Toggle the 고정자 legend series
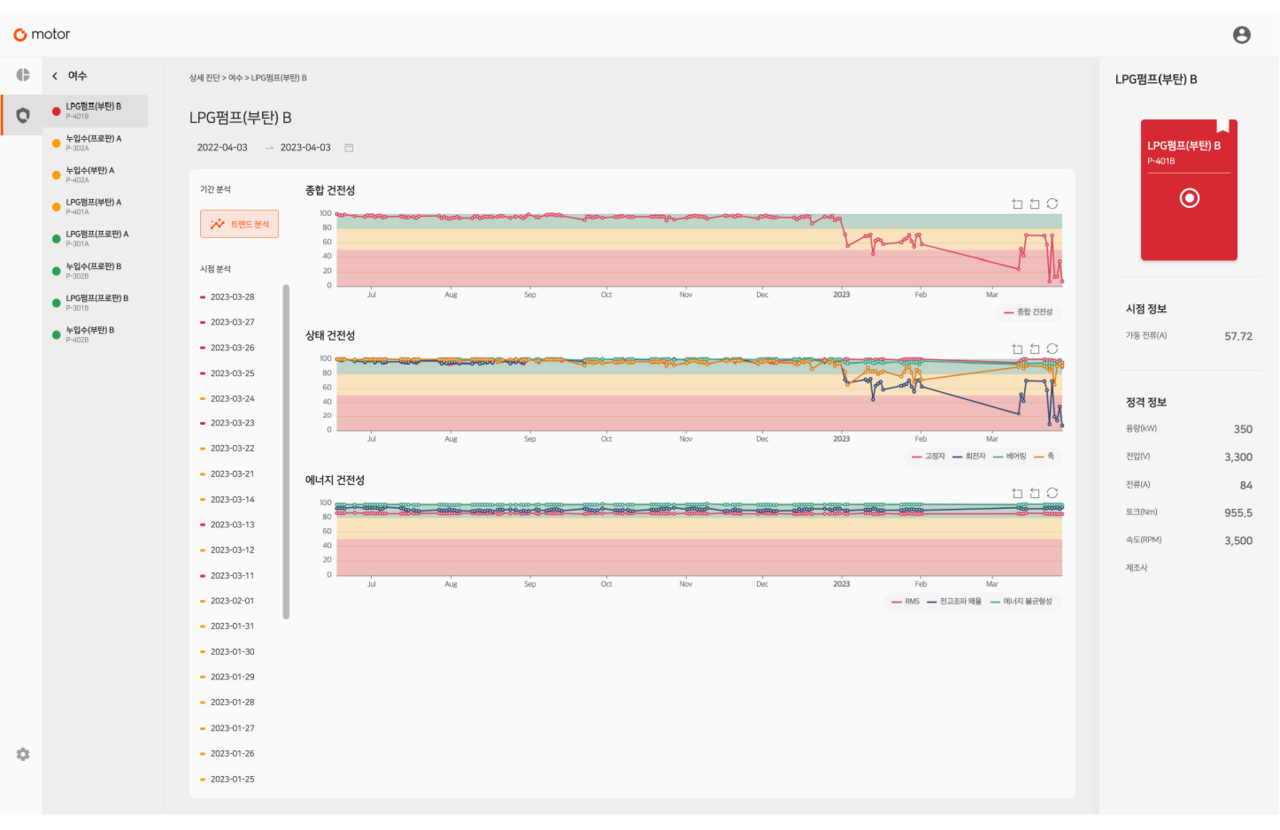 928,456
